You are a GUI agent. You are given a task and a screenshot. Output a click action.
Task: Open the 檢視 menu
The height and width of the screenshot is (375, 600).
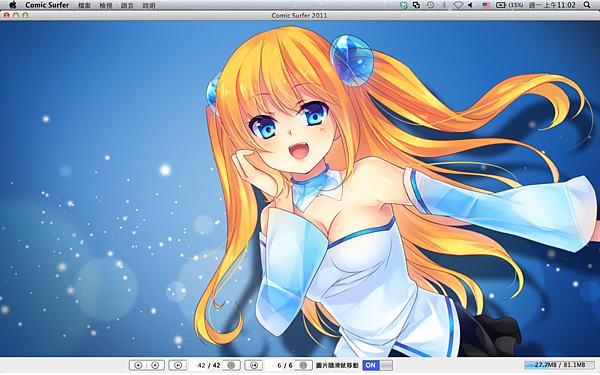coord(106,5)
